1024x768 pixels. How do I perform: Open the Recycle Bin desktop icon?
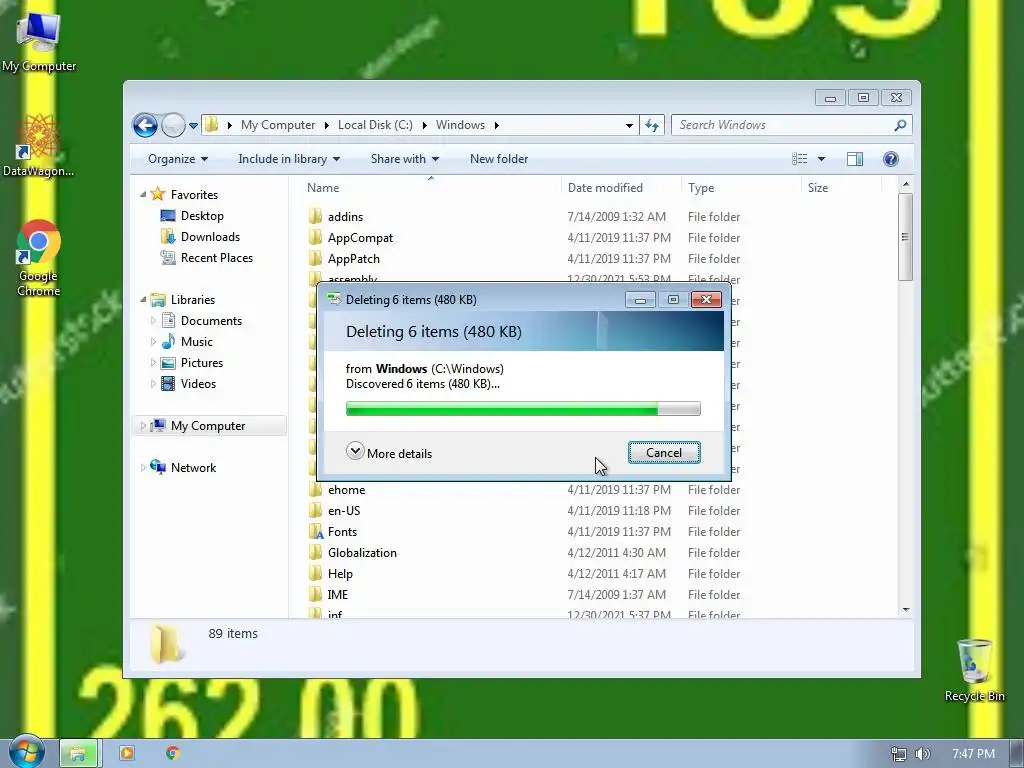click(974, 669)
